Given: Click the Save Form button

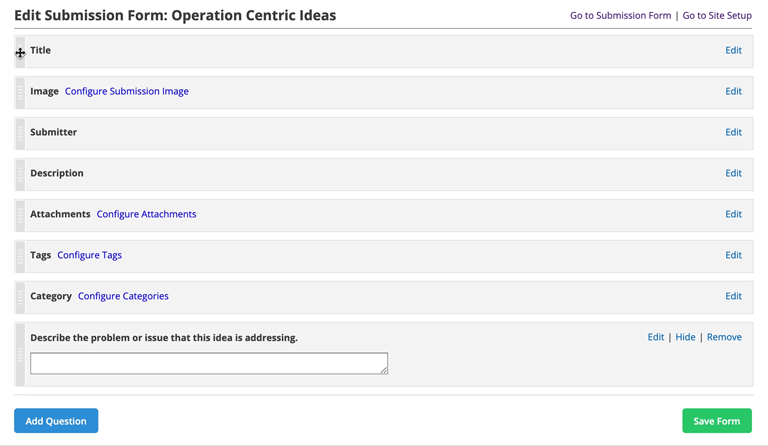Looking at the screenshot, I should click(x=717, y=421).
